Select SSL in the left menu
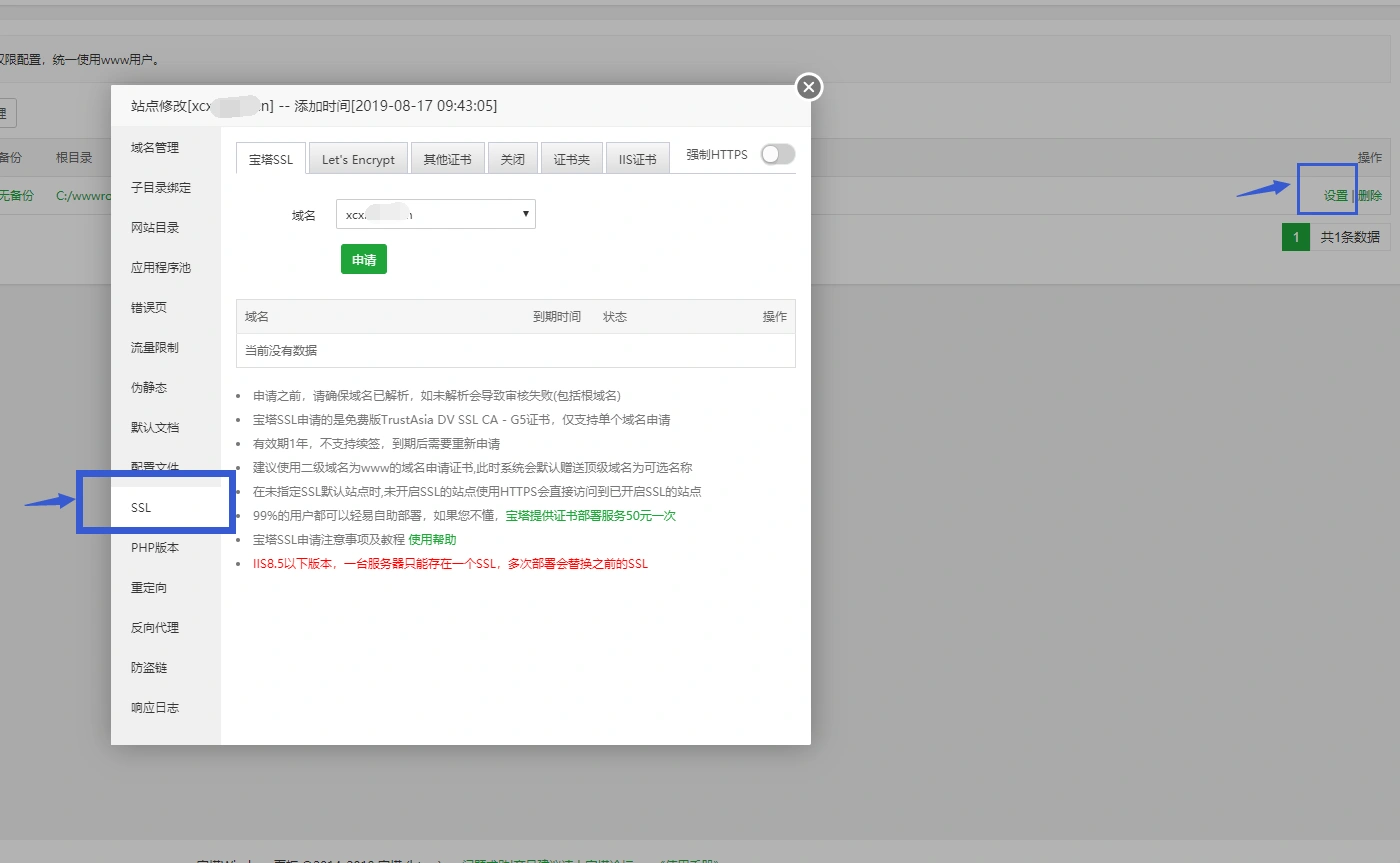Image resolution: width=1400 pixels, height=863 pixels. (141, 508)
